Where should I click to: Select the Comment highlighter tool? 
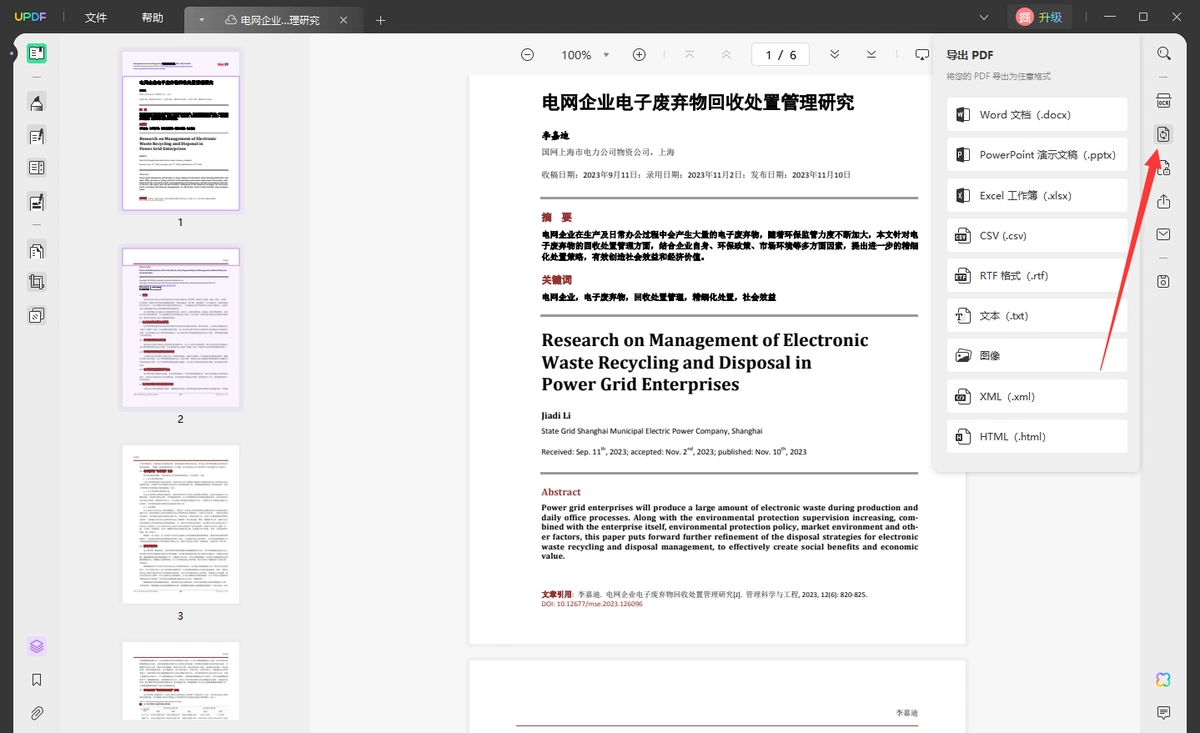coord(36,103)
